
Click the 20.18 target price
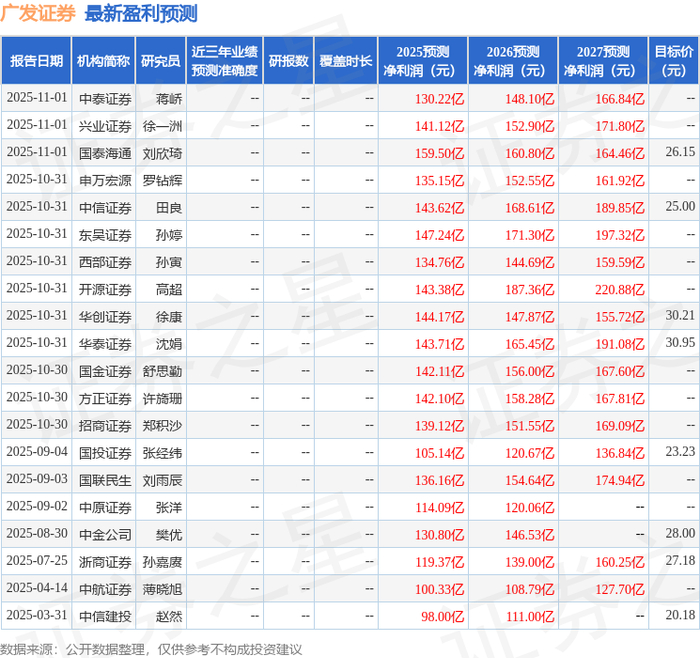point(680,615)
